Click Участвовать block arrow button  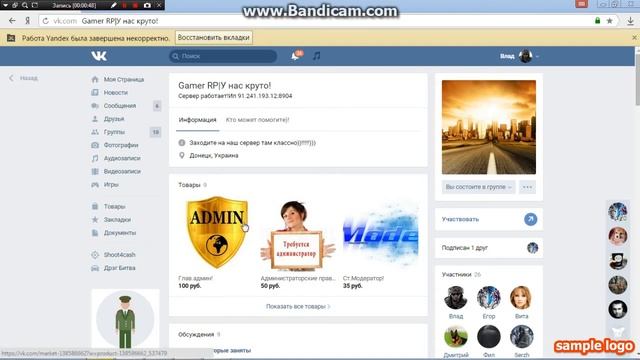point(531,219)
